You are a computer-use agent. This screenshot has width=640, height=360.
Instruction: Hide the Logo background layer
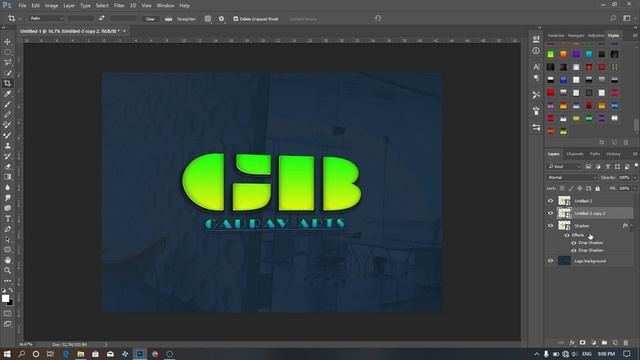[x=550, y=261]
